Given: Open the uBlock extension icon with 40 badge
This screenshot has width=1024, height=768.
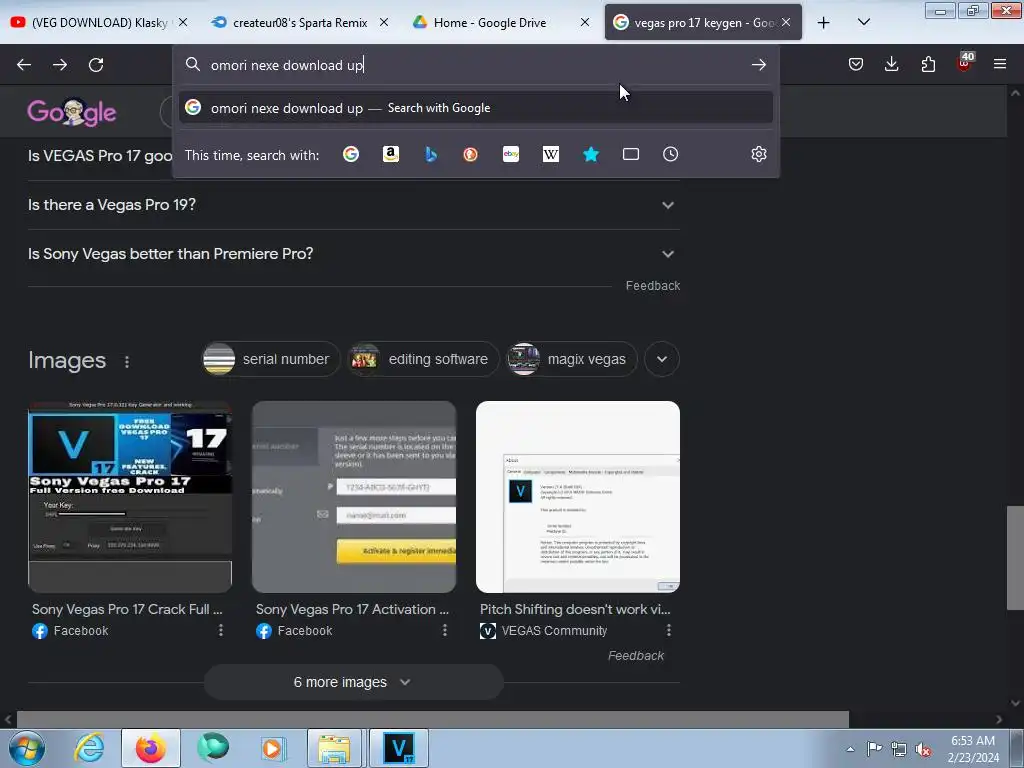Looking at the screenshot, I should (x=965, y=63).
